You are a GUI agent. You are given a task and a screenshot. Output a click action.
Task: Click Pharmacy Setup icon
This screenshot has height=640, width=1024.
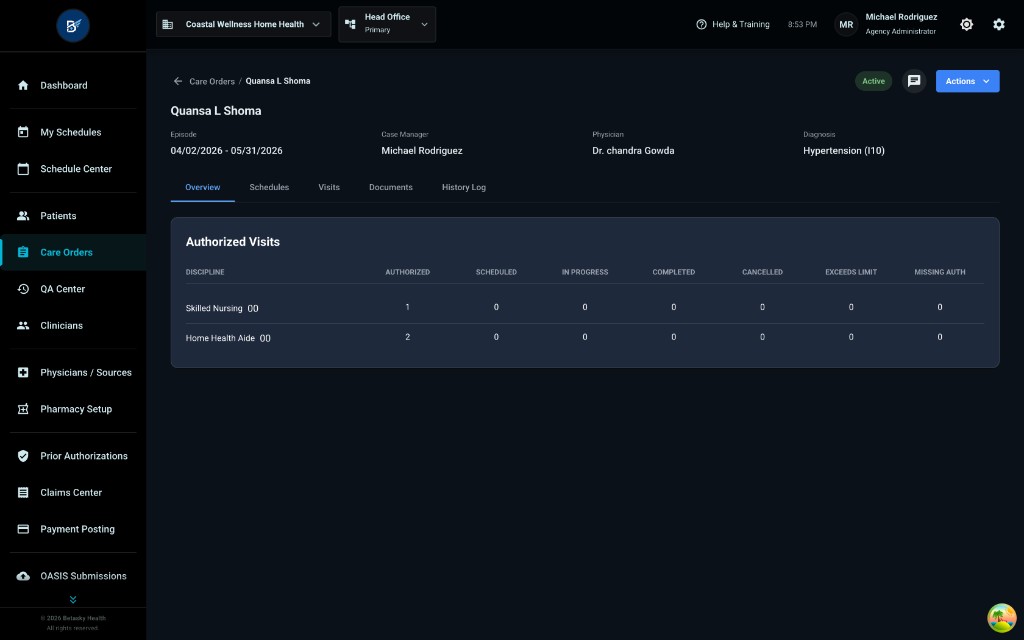(23, 409)
